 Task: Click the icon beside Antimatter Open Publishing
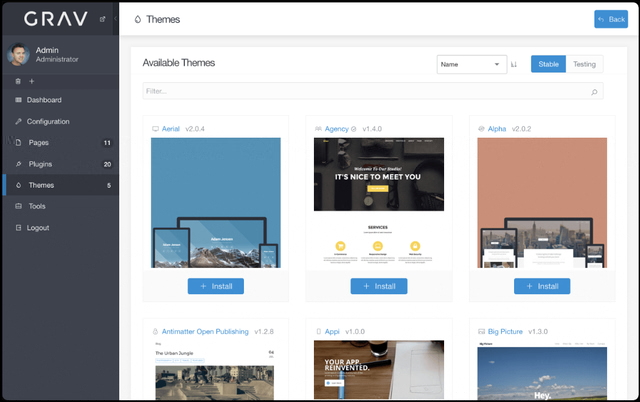pos(155,331)
